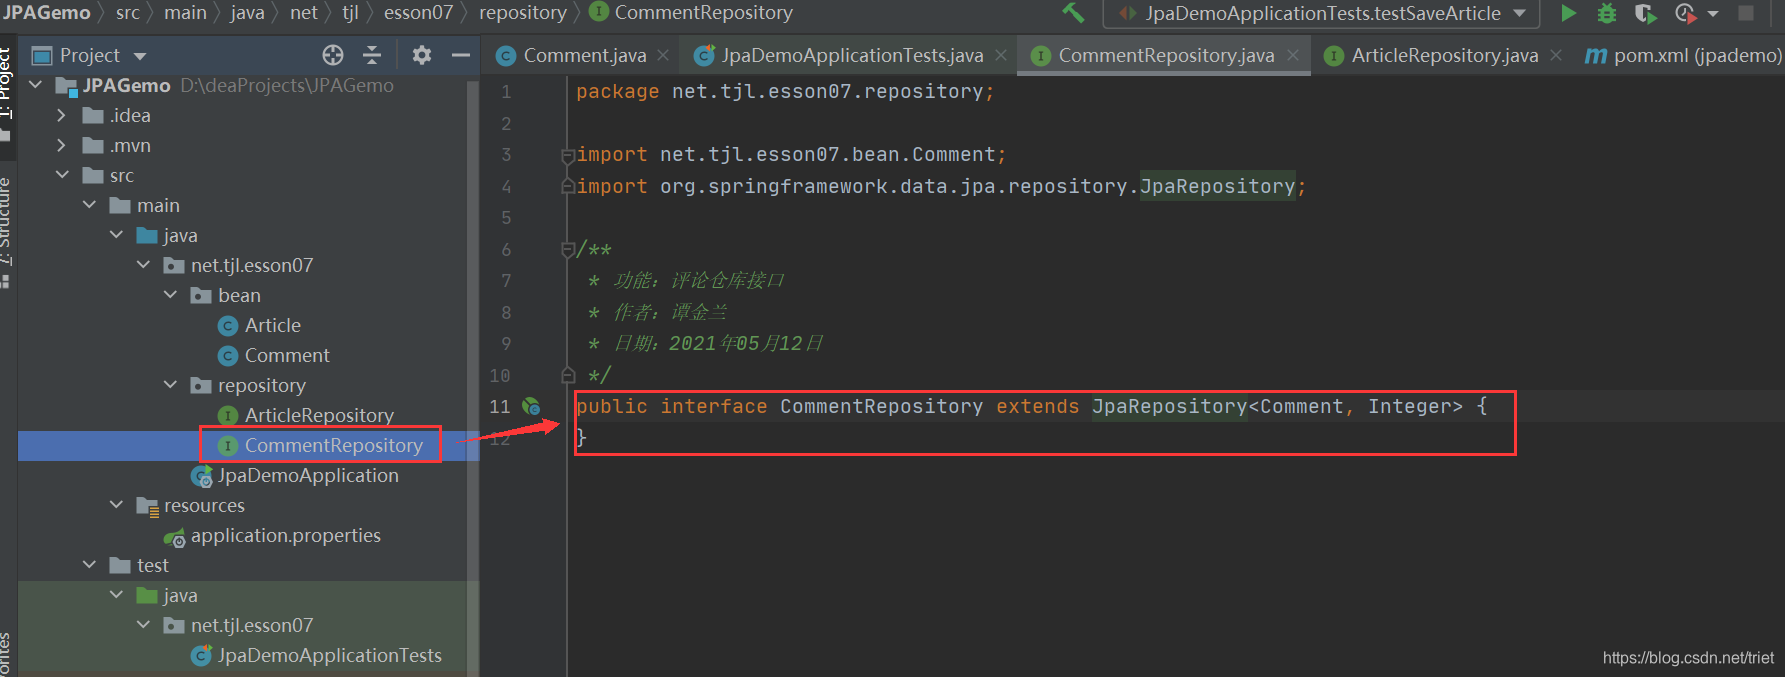The image size is (1785, 677).
Task: Collapse all tree nodes icon
Action: pyautogui.click(x=372, y=55)
